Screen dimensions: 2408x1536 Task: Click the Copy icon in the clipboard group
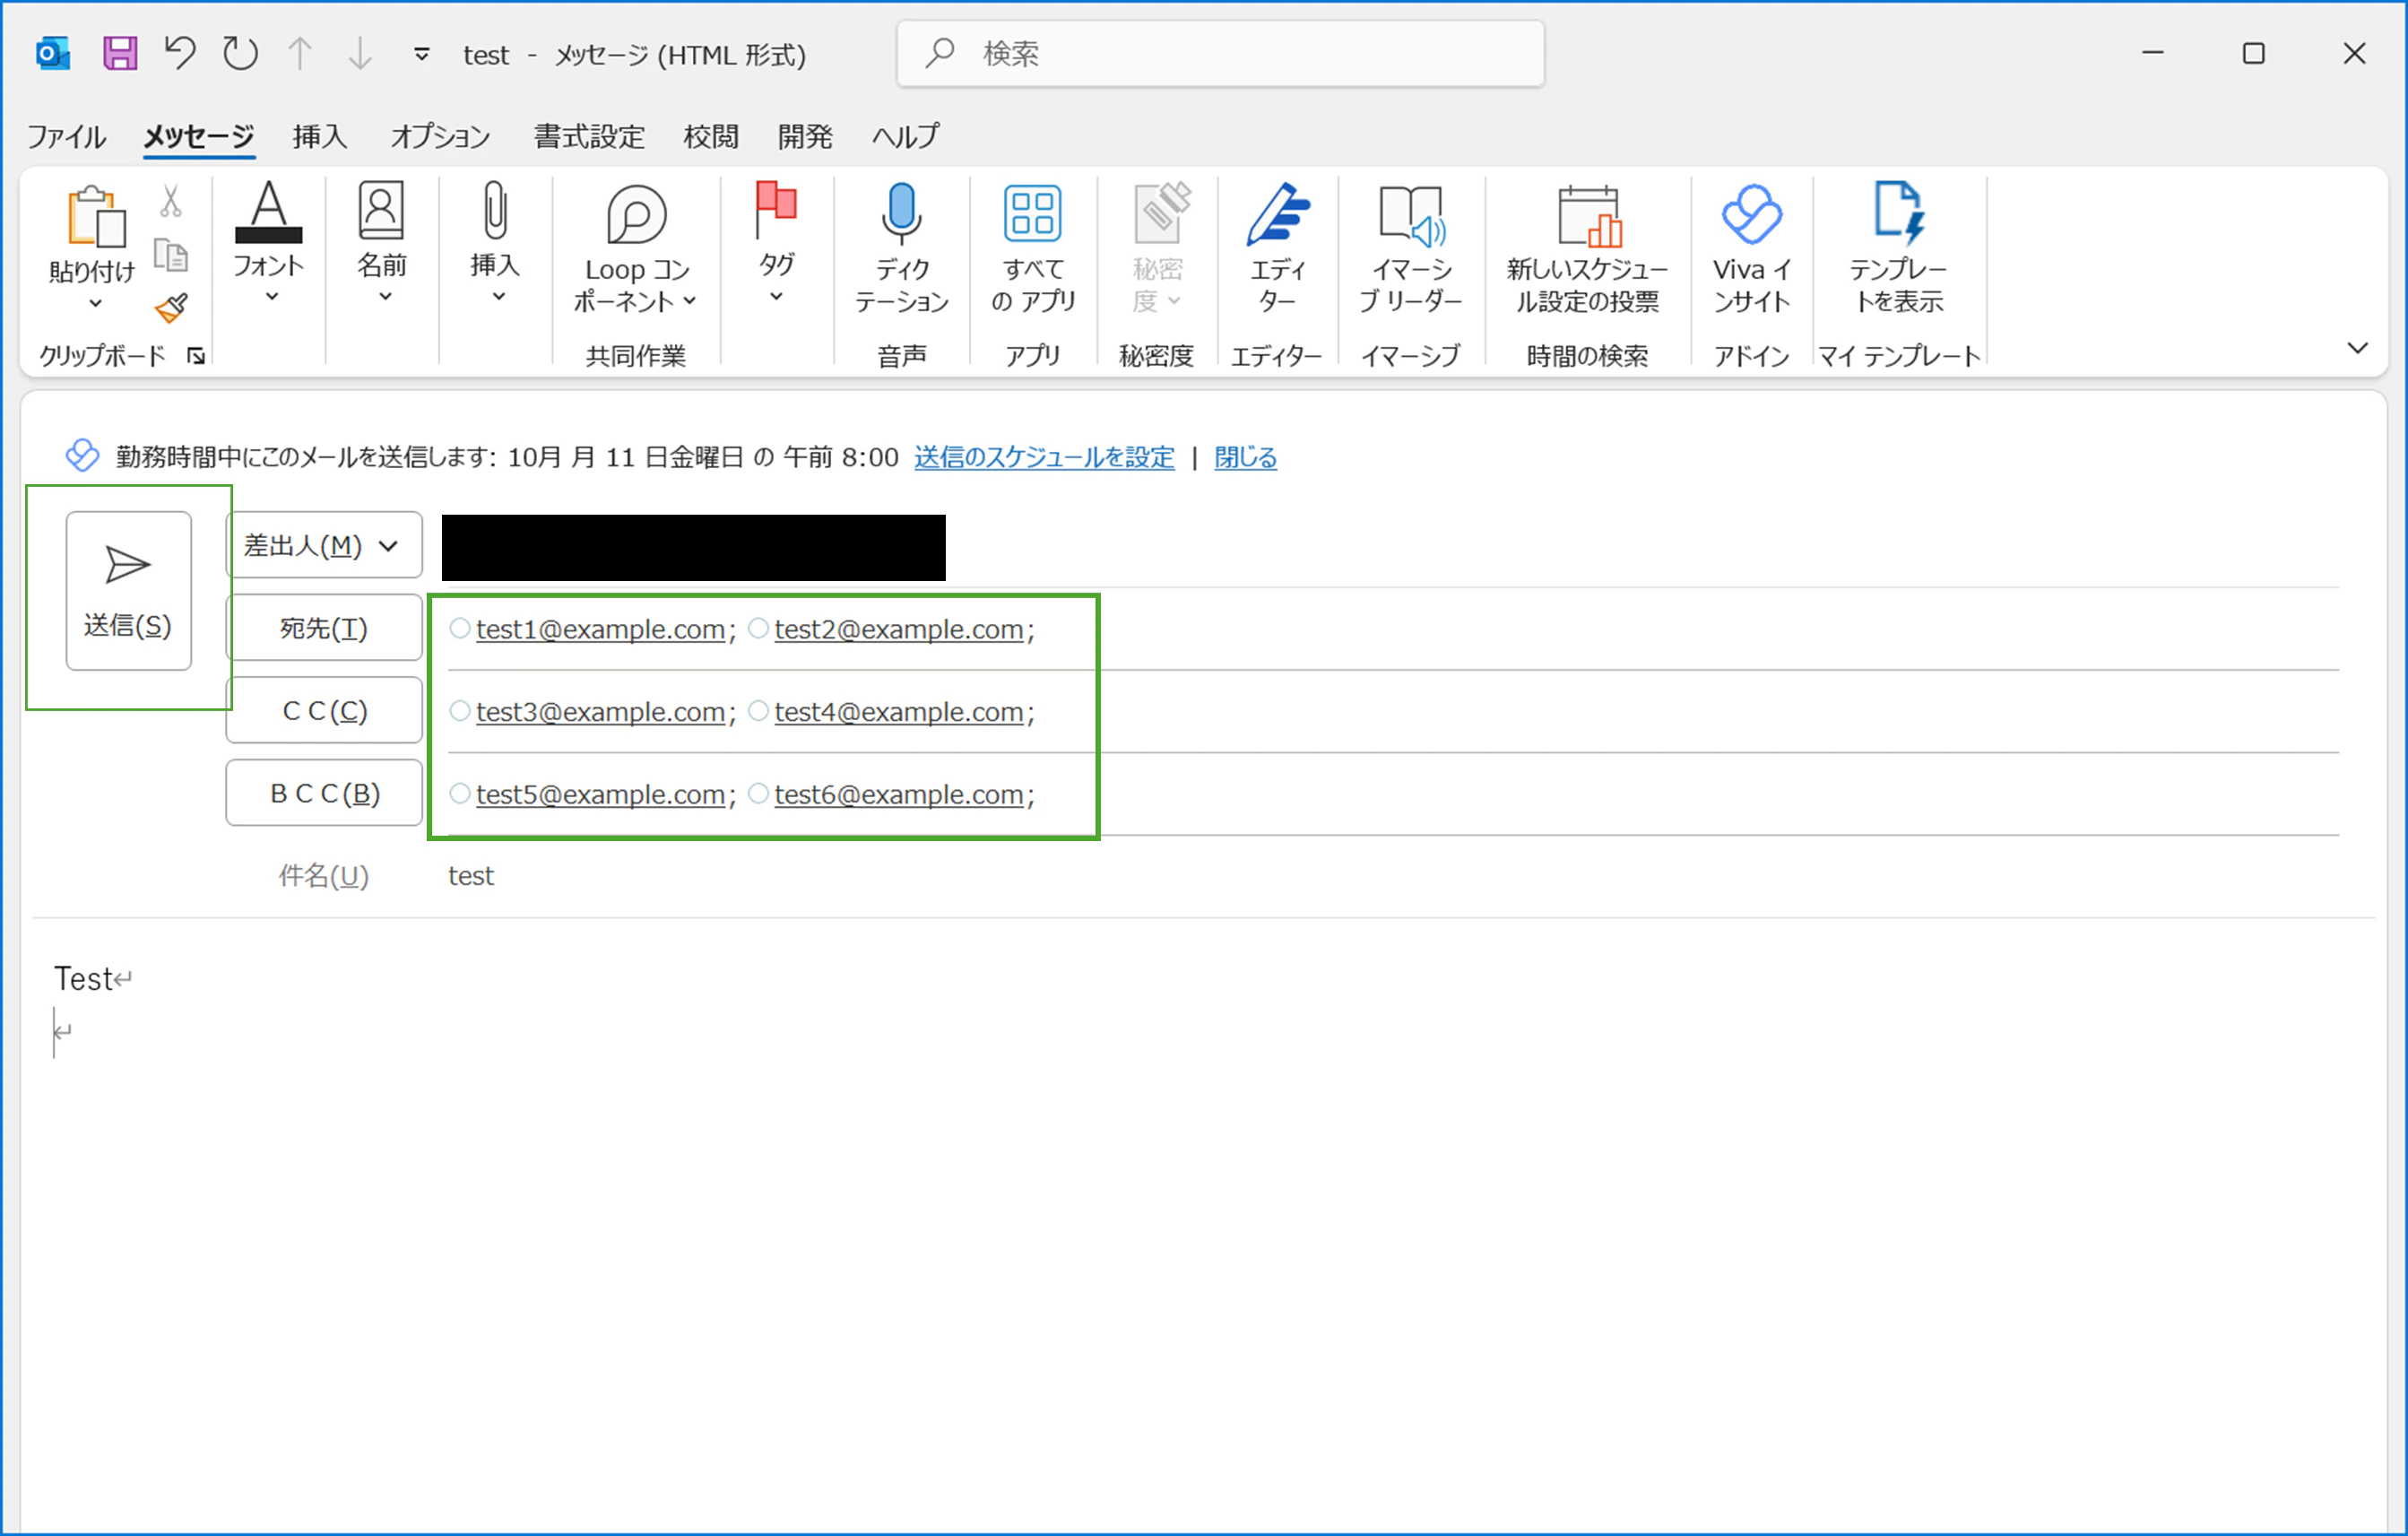pos(171,255)
